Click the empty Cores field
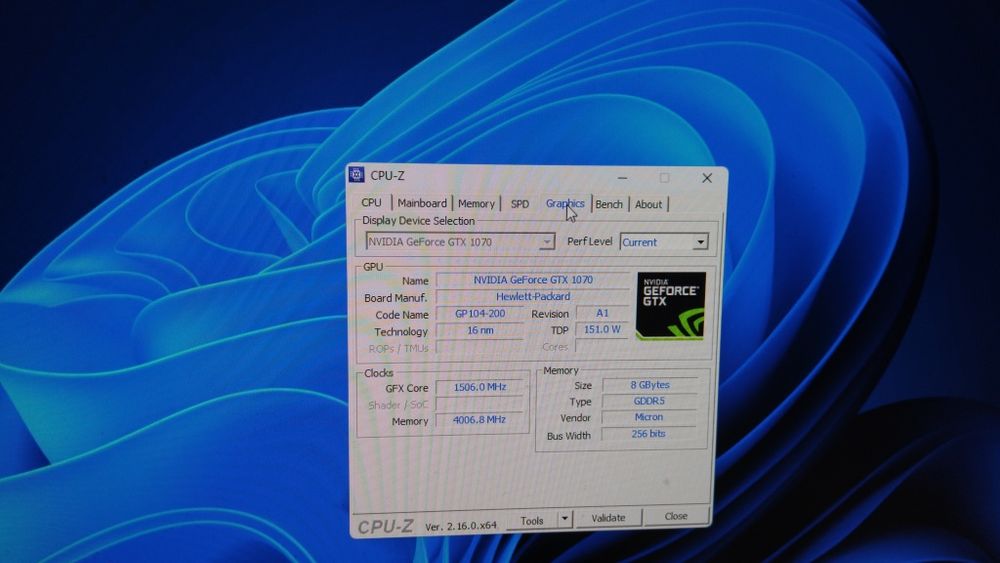The image size is (1000, 563). 602,346
